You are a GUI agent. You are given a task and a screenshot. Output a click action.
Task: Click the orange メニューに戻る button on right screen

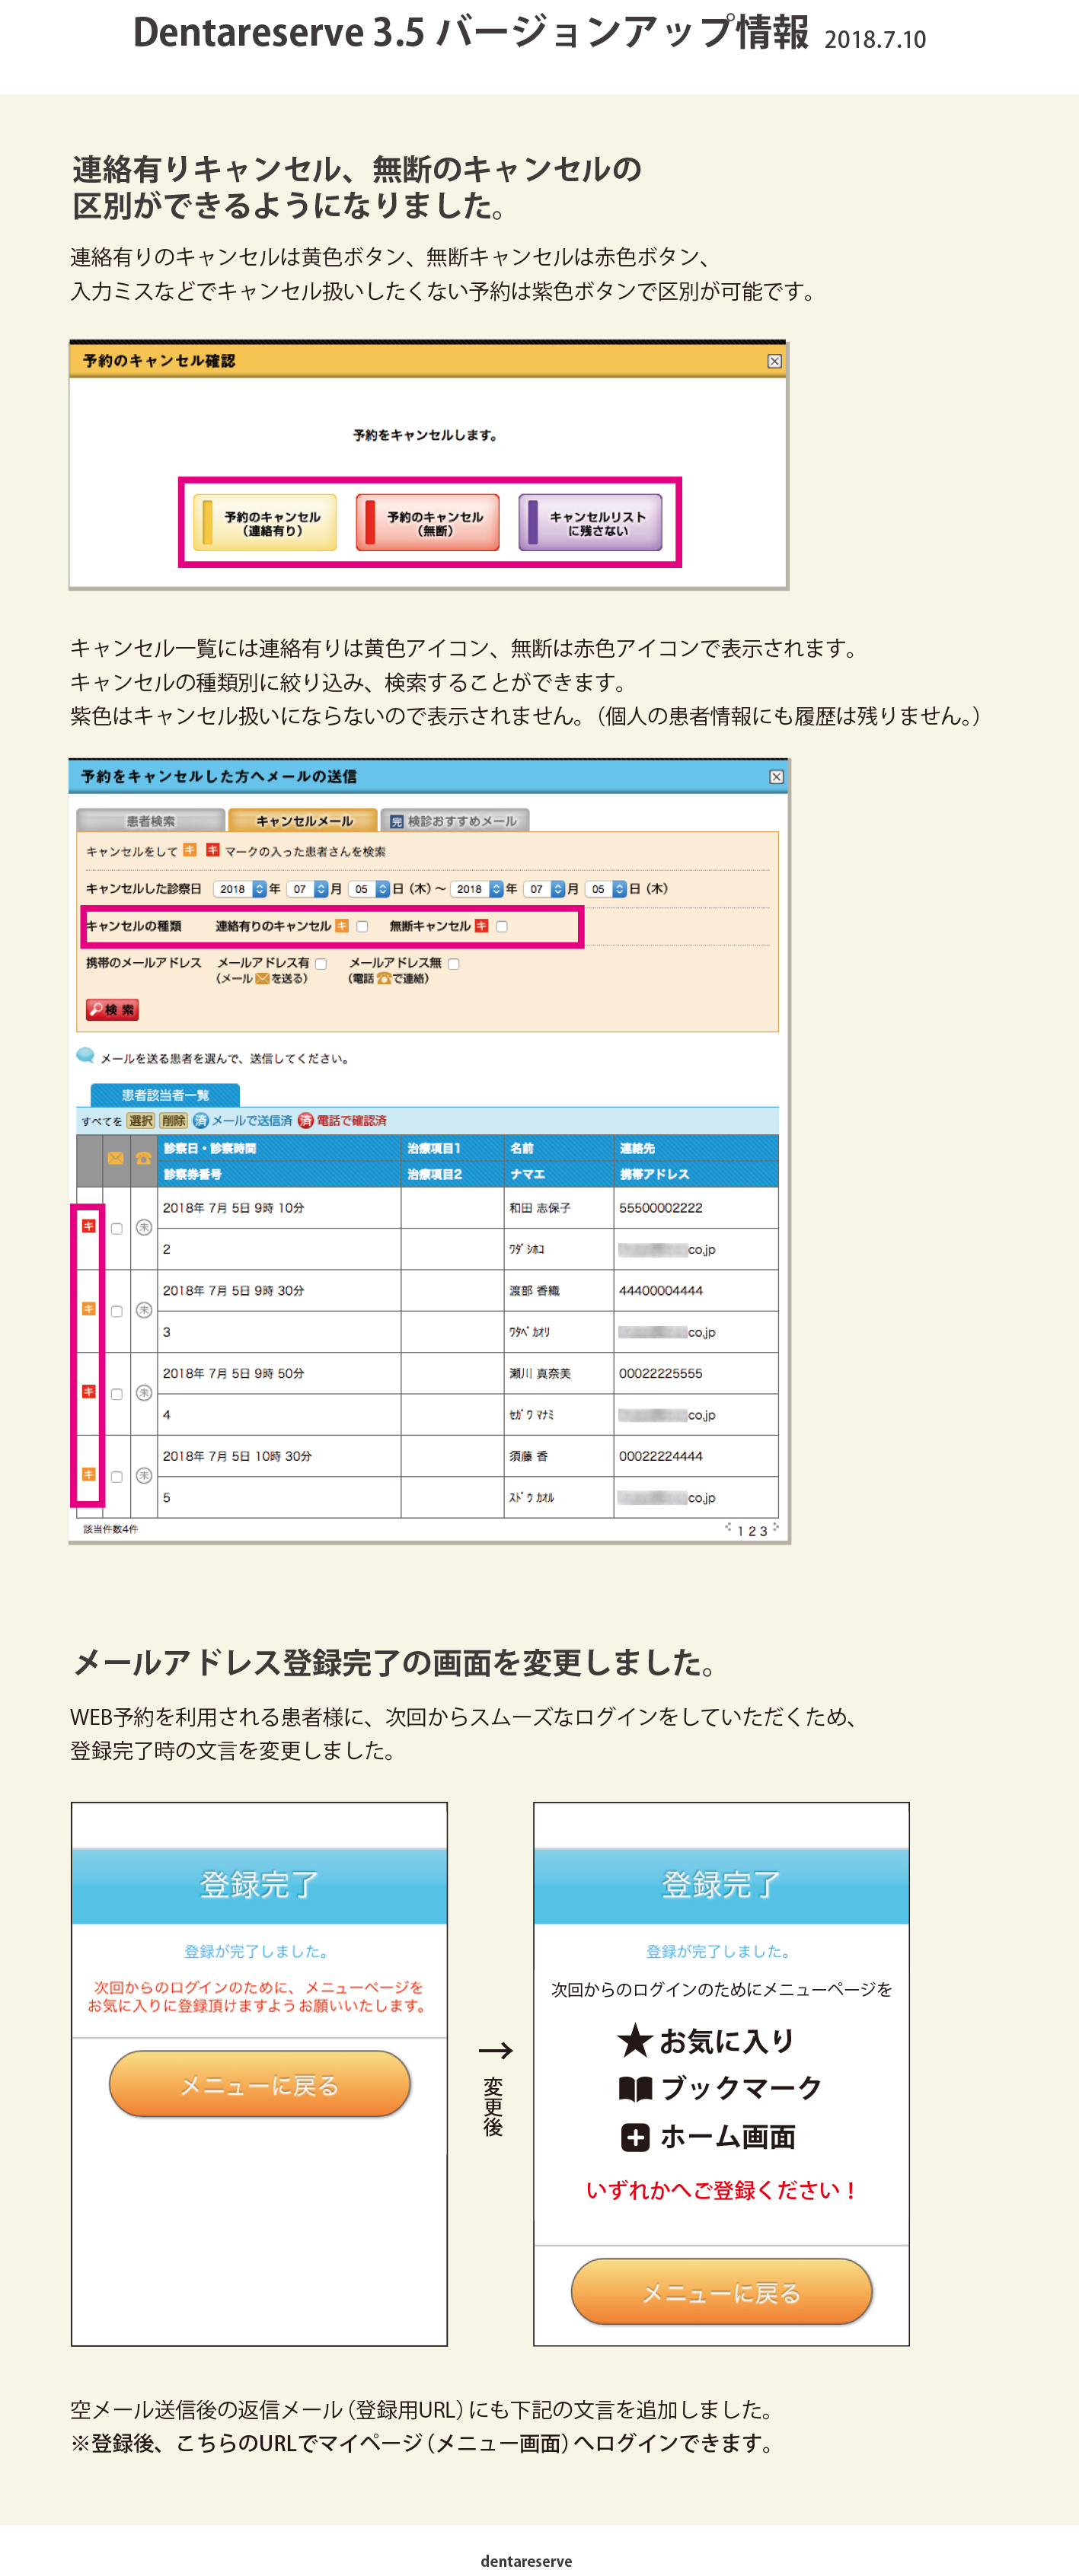pos(721,2292)
